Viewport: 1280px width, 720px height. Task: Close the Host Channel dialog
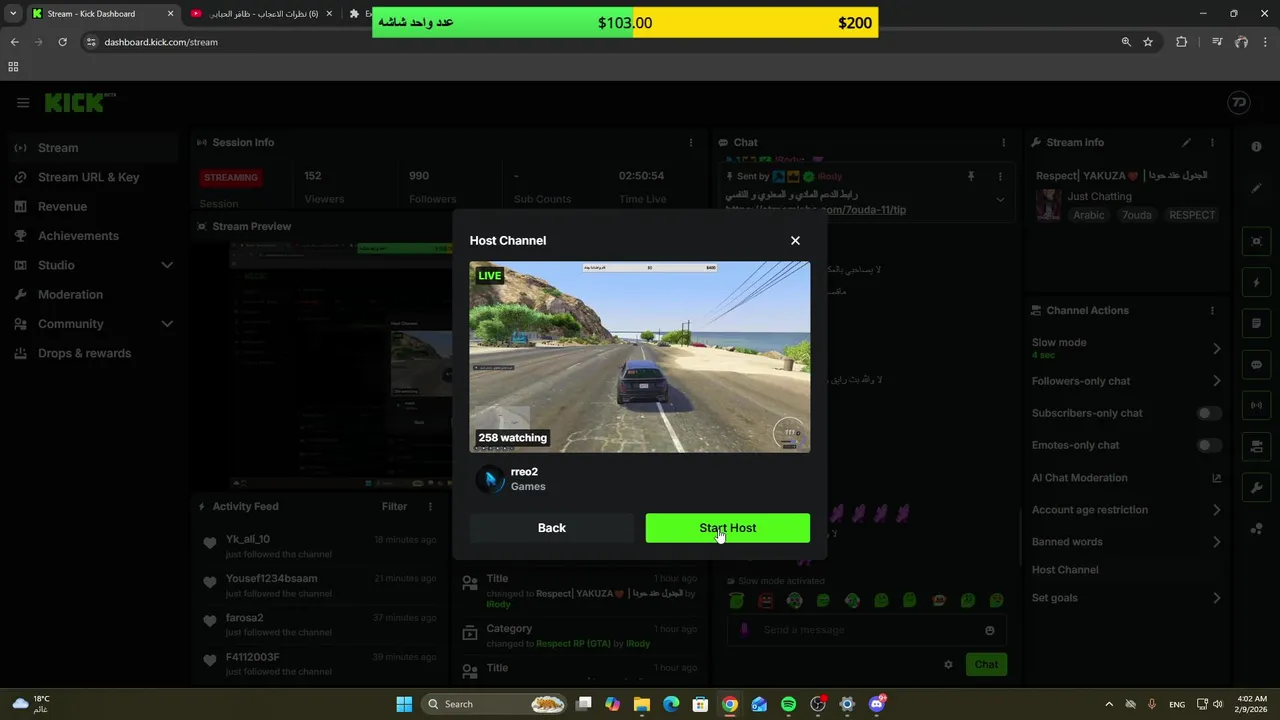[x=795, y=240]
